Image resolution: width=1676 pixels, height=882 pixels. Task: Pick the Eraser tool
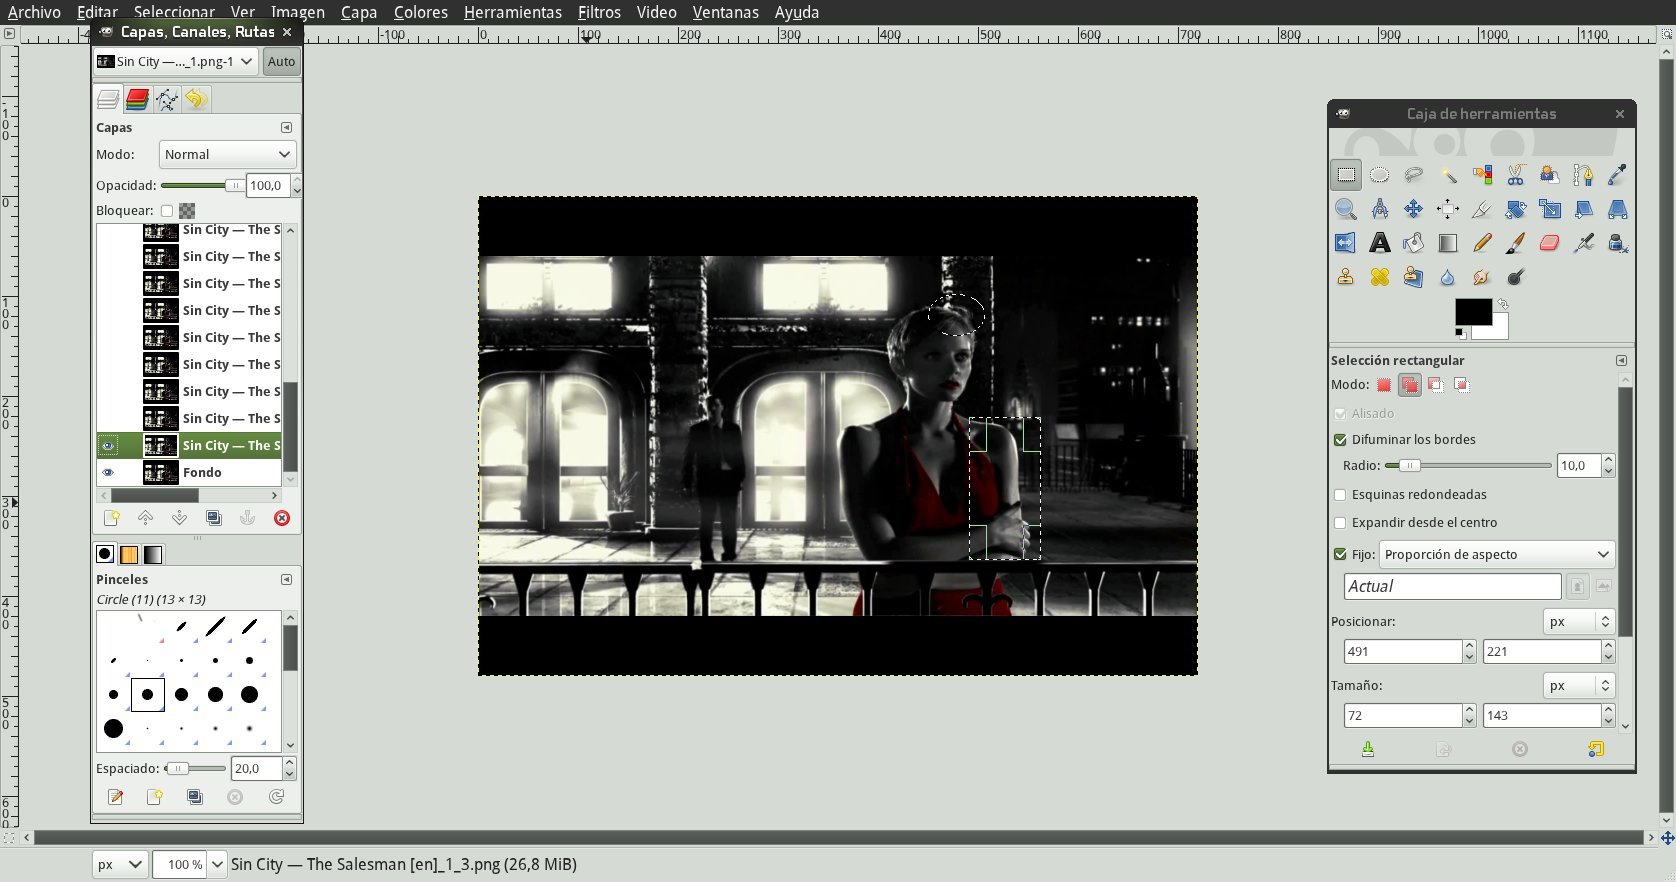pos(1549,243)
